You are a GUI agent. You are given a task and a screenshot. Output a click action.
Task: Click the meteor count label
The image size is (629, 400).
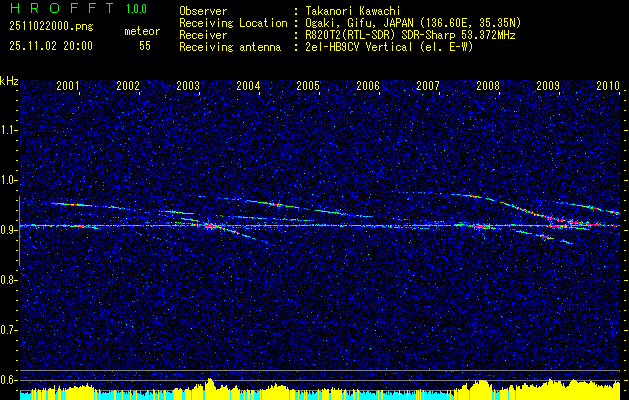[x=142, y=31]
